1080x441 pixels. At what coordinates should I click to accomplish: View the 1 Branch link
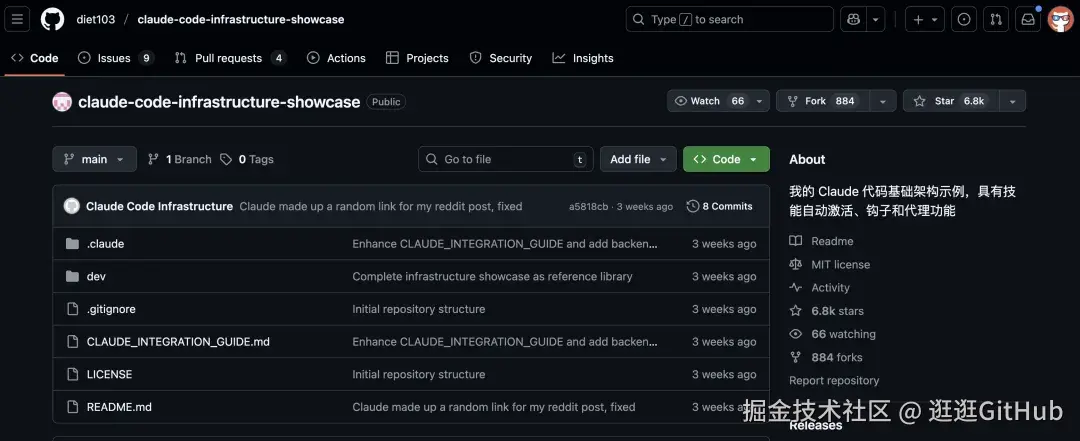click(x=180, y=159)
